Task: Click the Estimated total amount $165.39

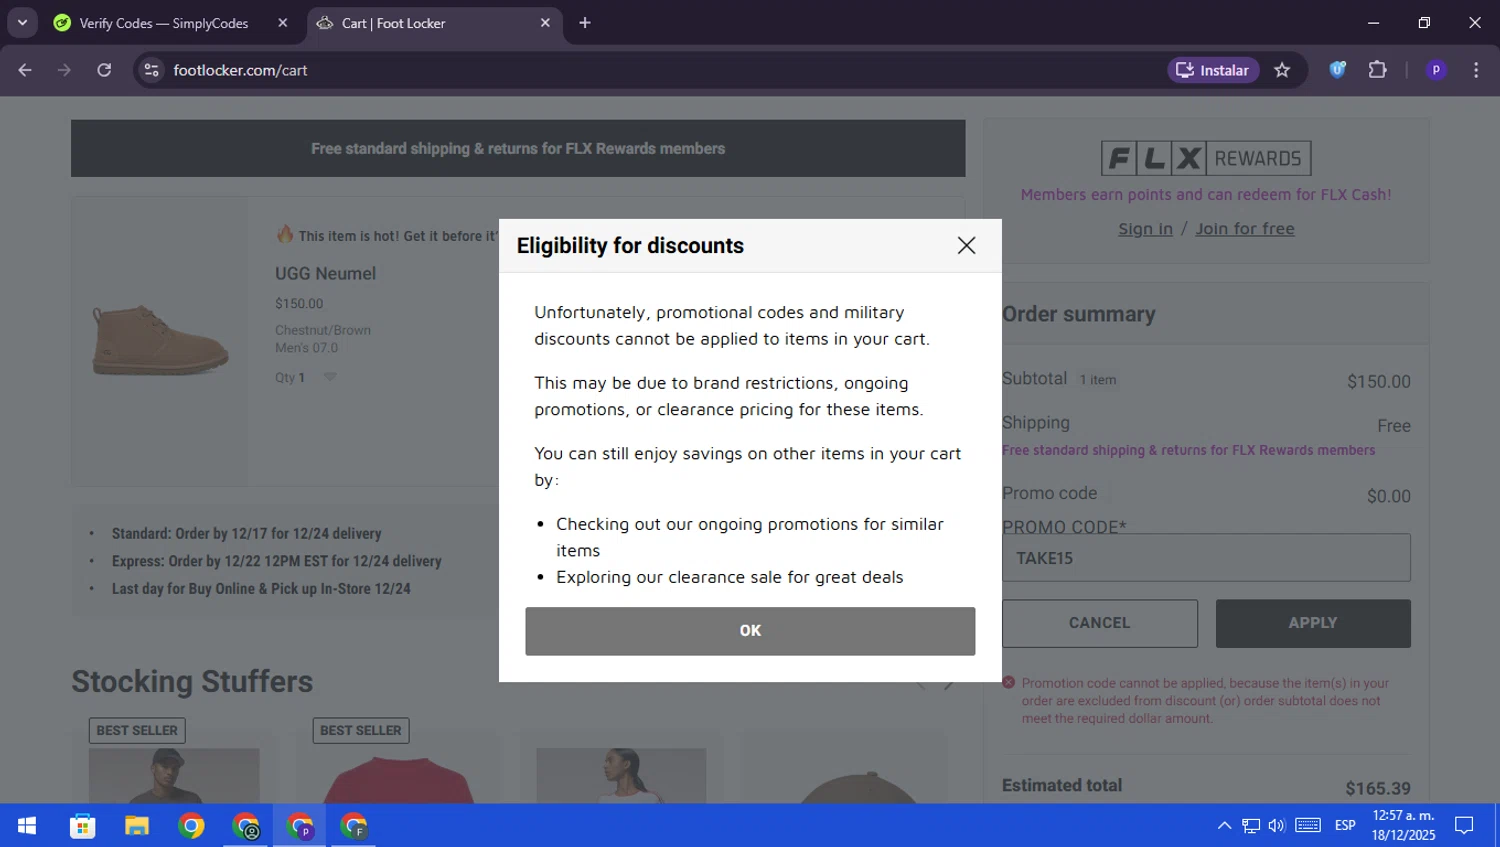Action: tap(1378, 789)
